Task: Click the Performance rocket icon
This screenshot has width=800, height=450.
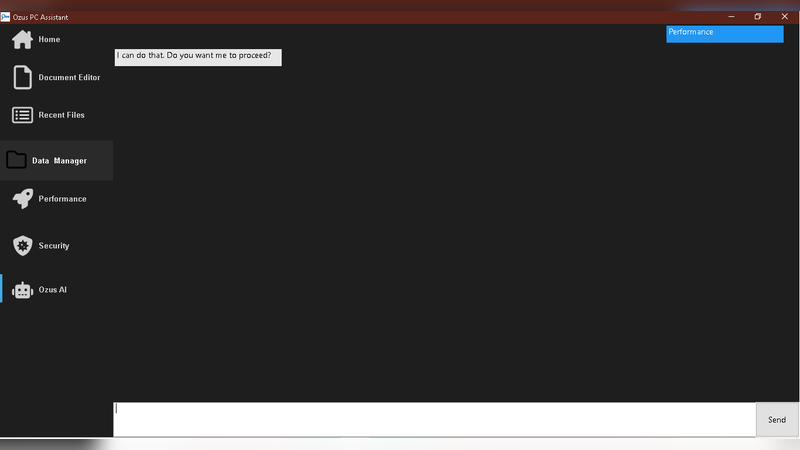Action: 22,199
